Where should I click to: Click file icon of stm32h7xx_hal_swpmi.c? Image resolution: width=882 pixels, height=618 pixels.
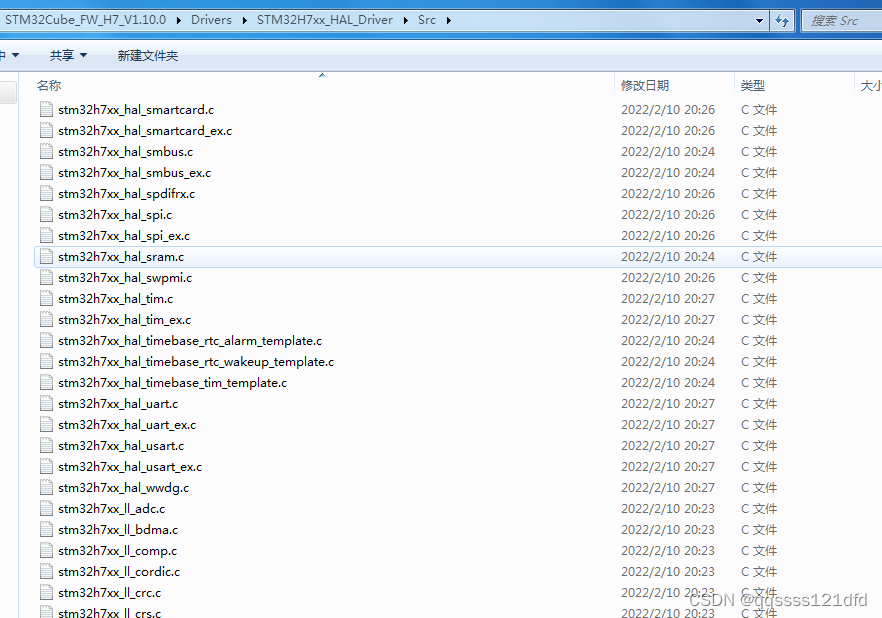coord(47,277)
